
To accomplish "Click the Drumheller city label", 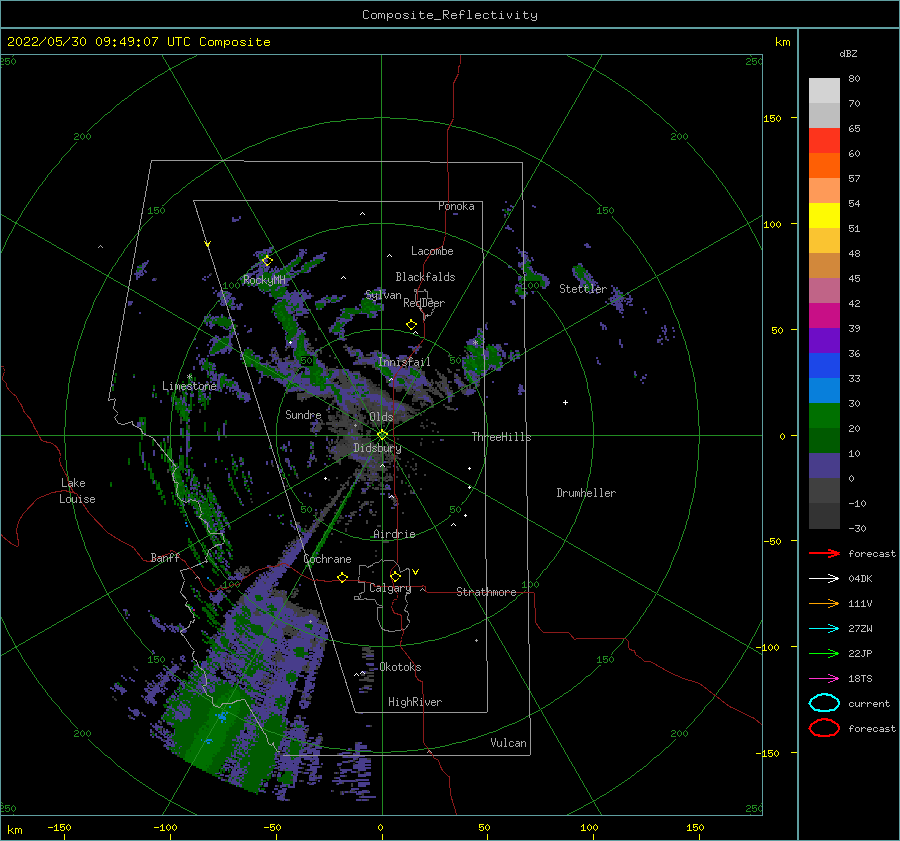I will [x=586, y=493].
